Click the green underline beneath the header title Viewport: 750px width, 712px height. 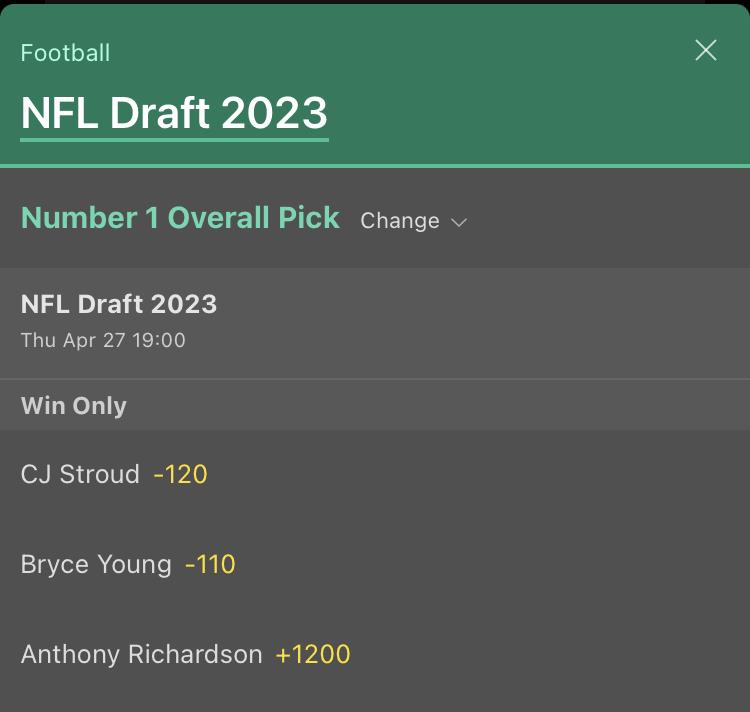pos(174,139)
